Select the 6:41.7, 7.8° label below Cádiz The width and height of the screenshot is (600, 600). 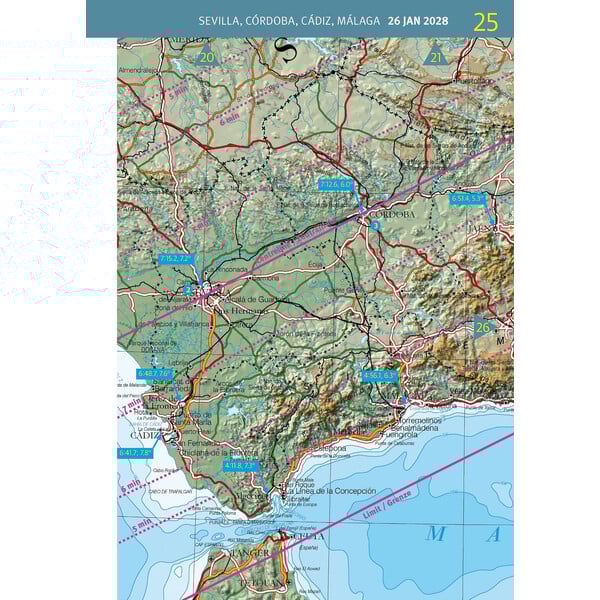135,453
